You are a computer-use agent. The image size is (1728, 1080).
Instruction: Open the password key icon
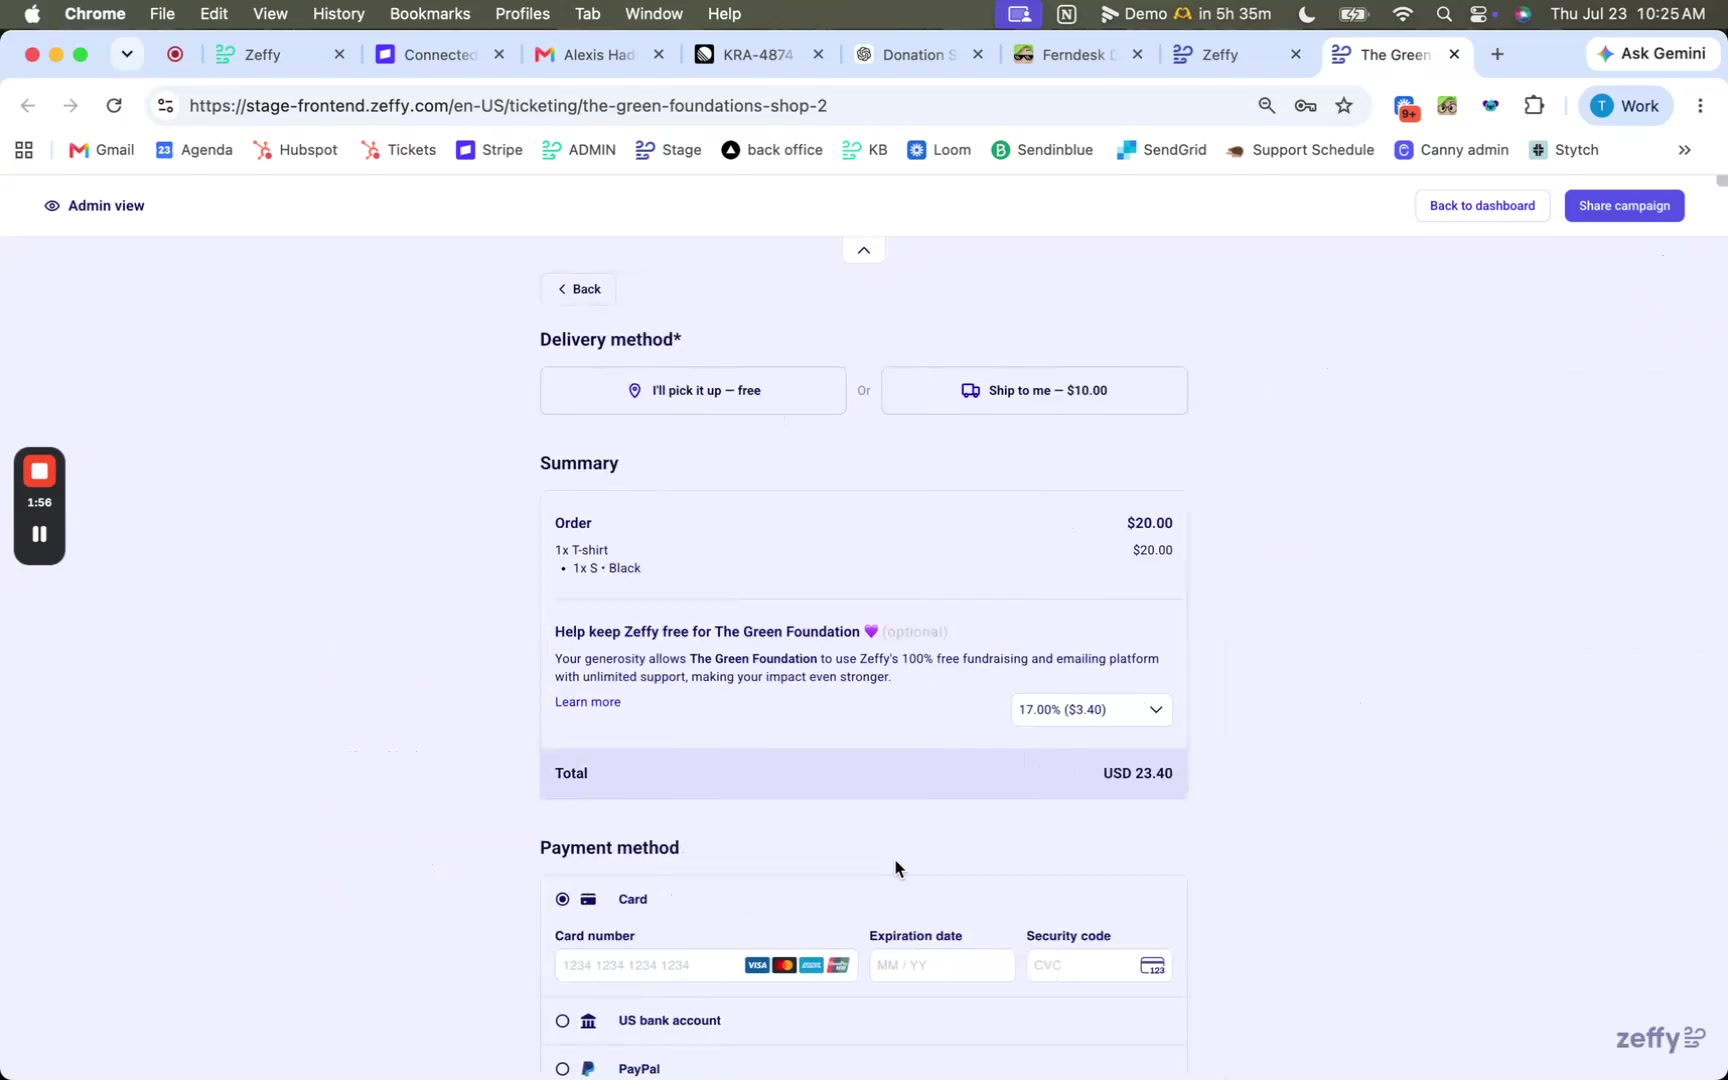pyautogui.click(x=1305, y=105)
